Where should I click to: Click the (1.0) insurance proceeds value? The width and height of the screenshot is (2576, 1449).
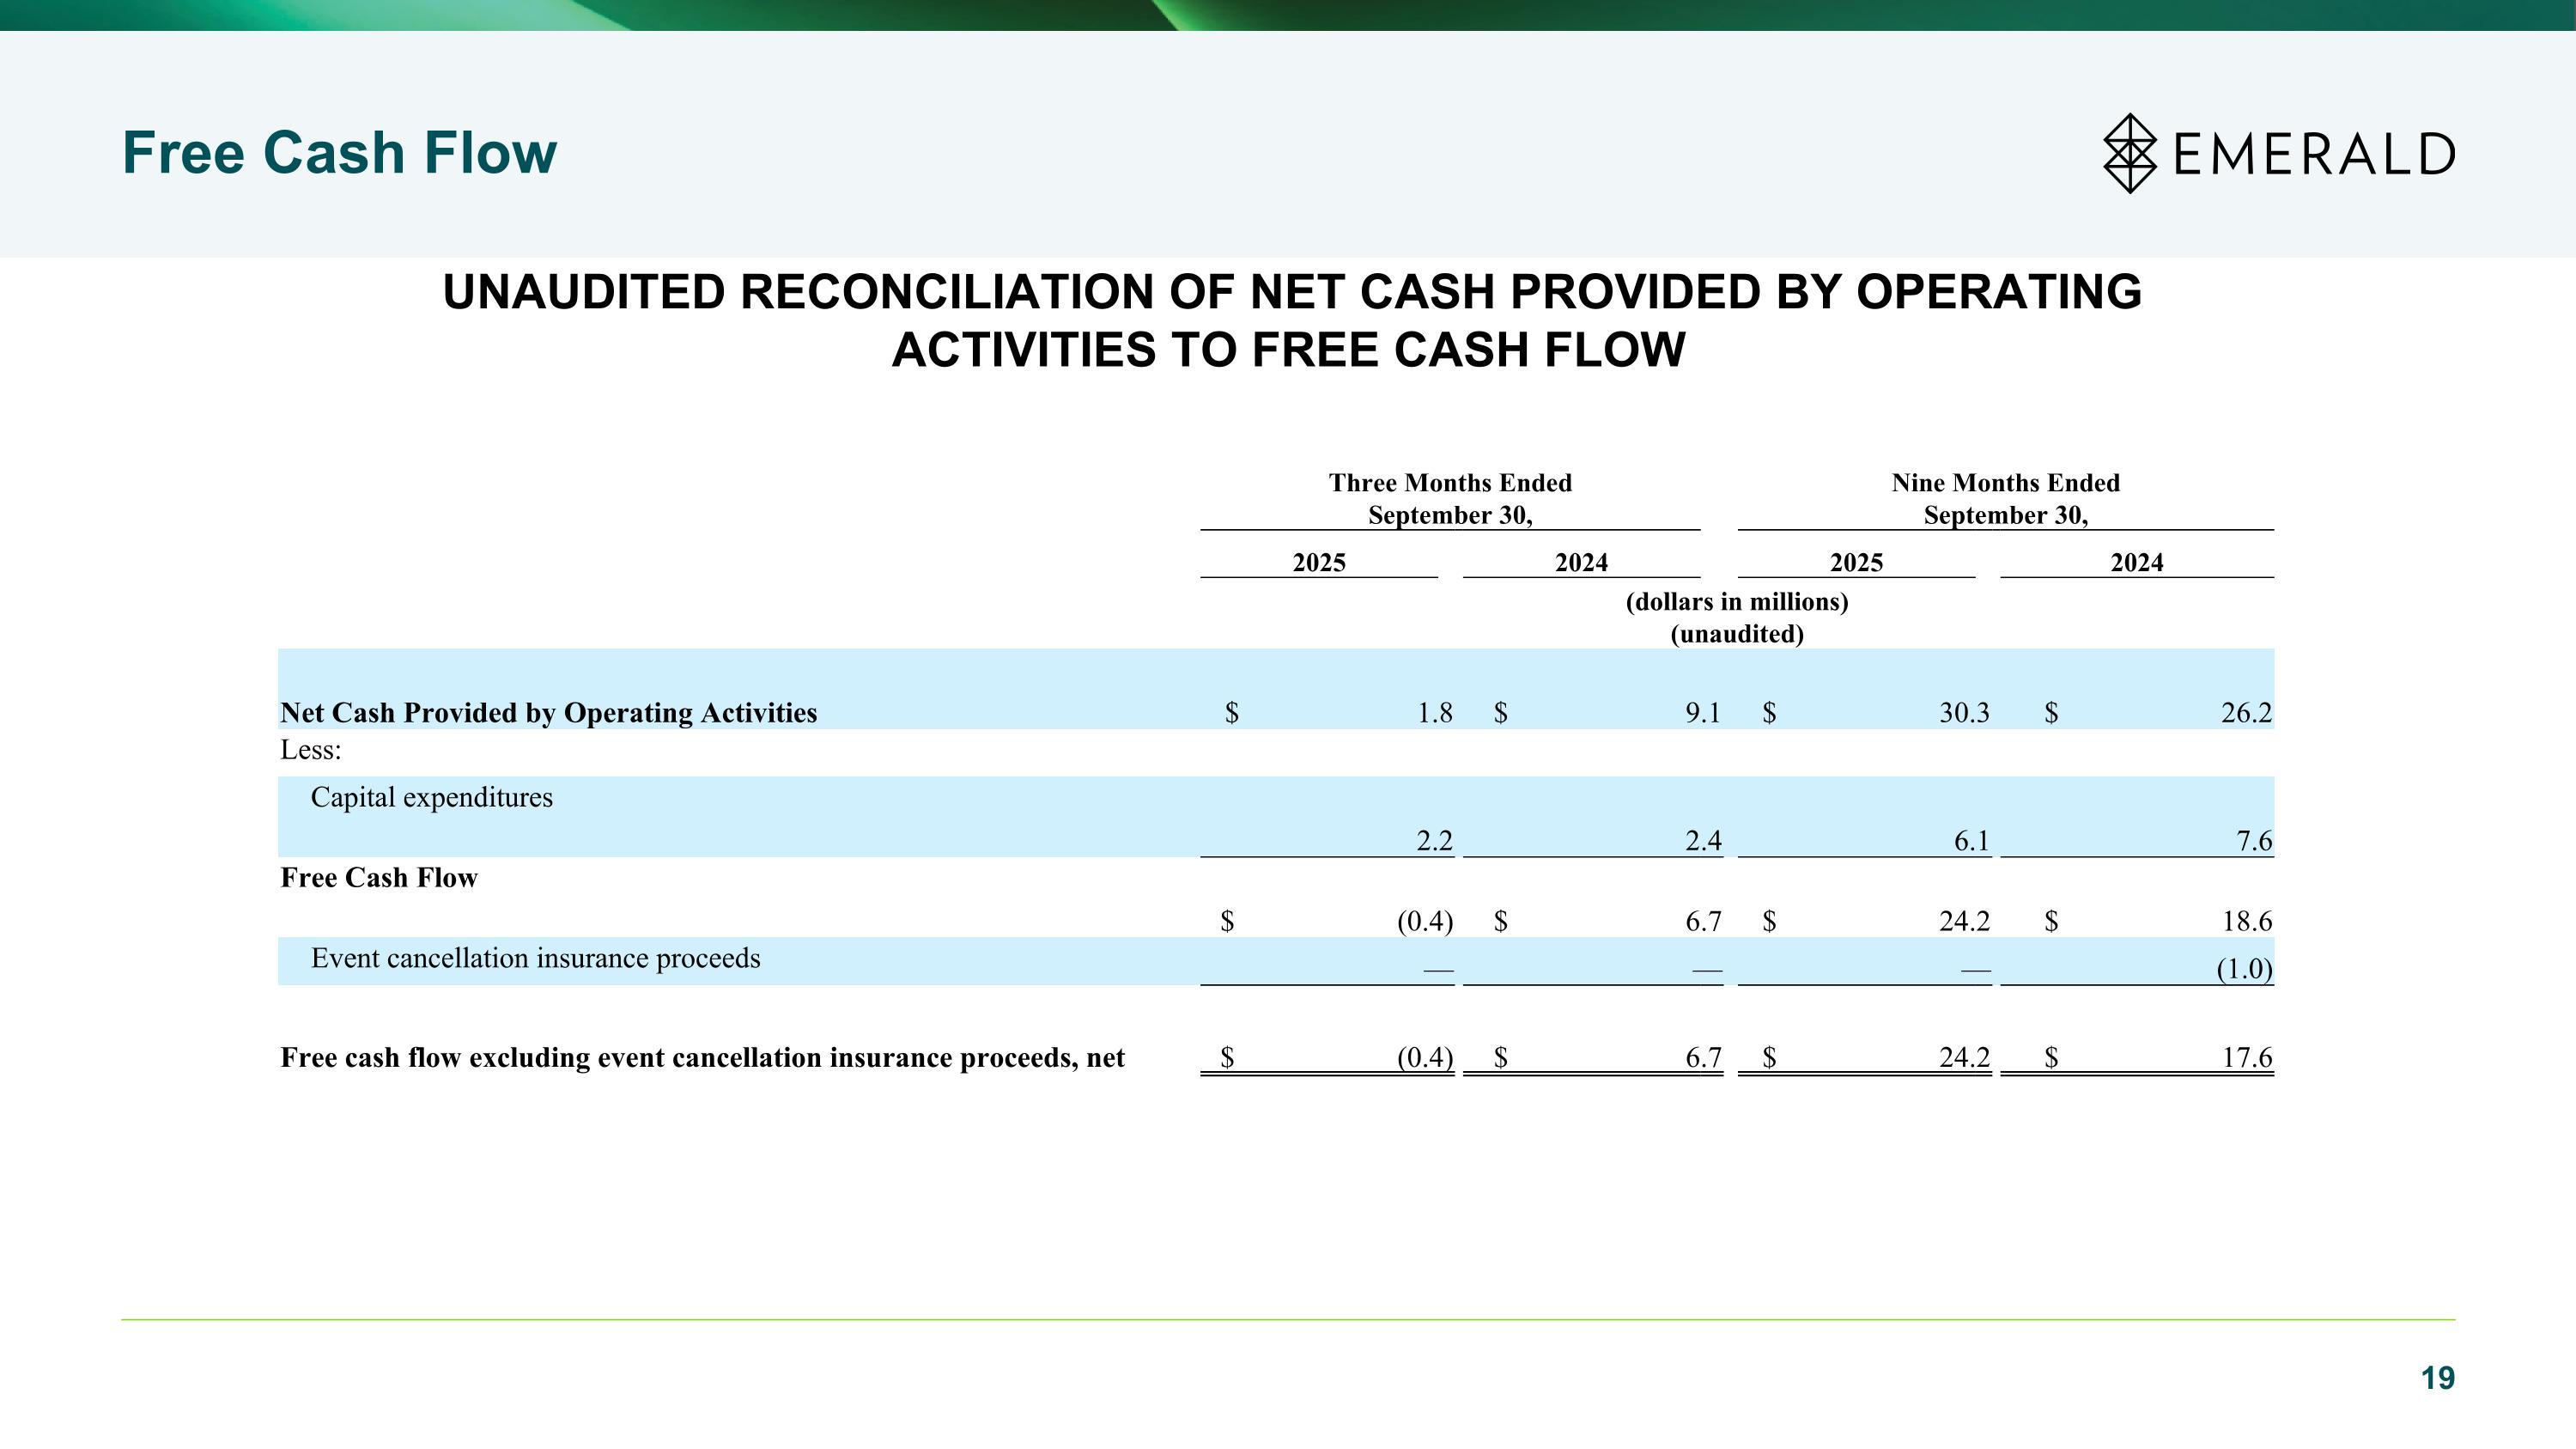2243,968
